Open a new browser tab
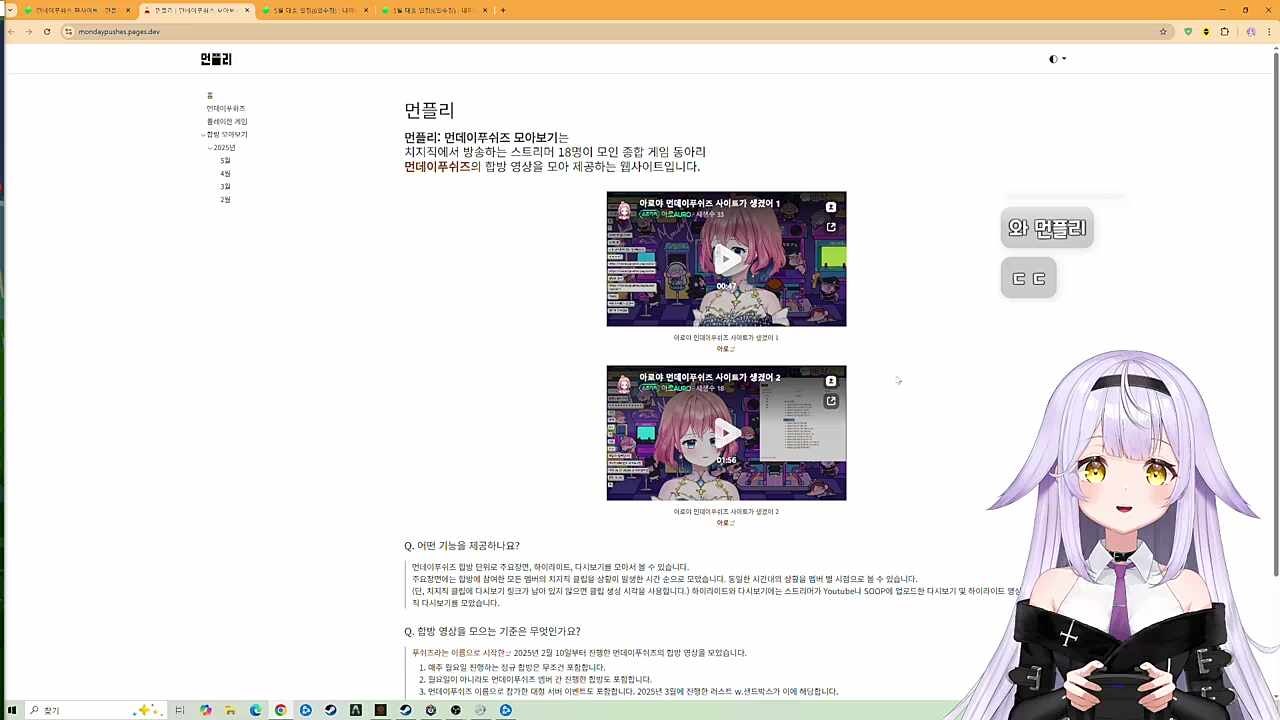 tap(503, 10)
